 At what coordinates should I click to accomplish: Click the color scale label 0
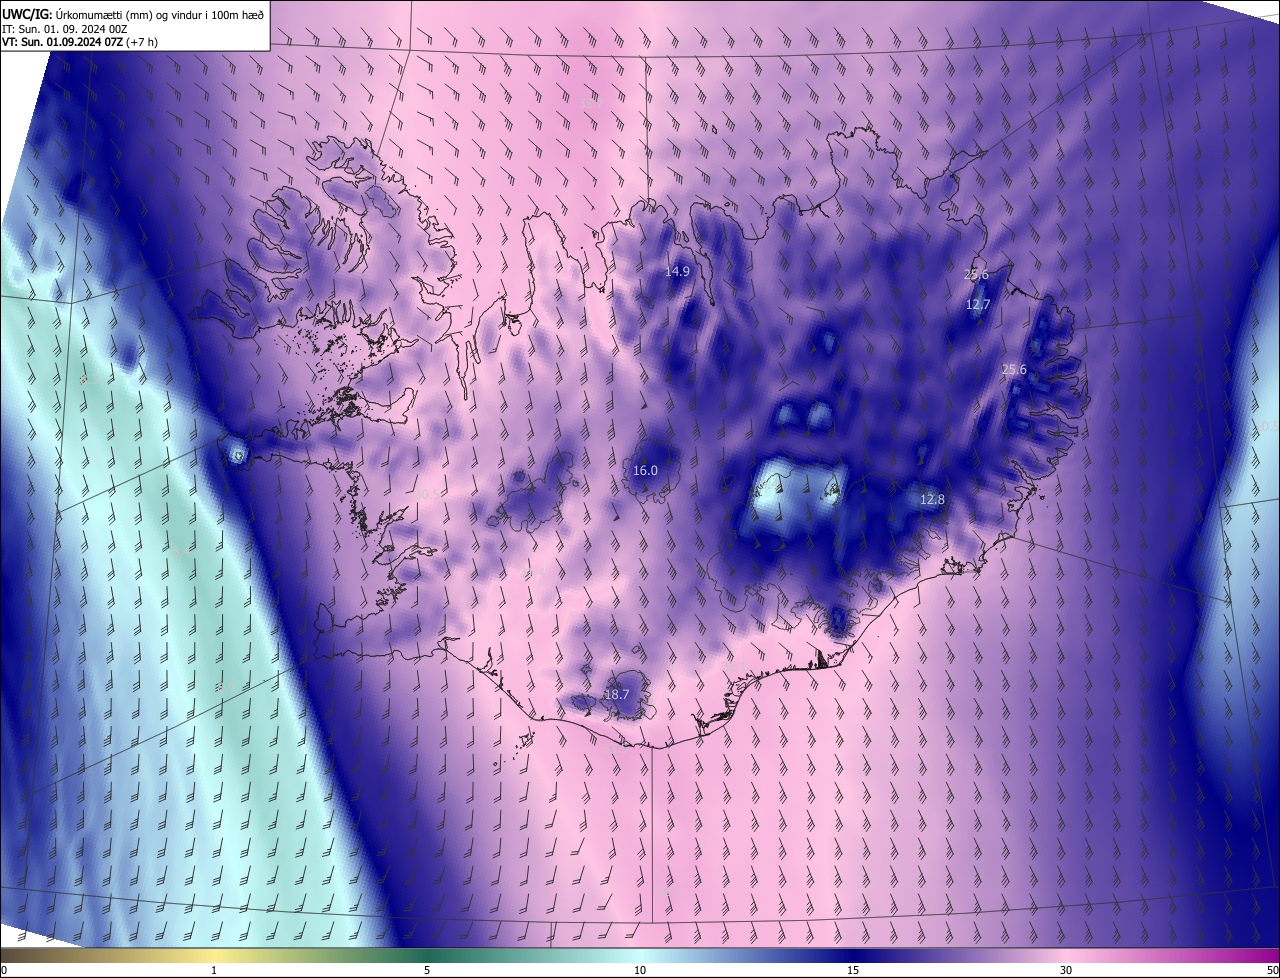click(x=4, y=971)
